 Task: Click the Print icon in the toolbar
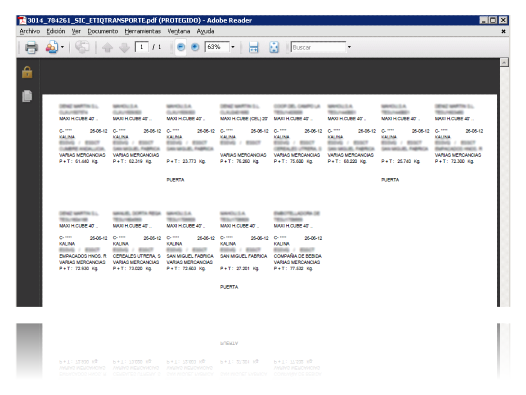pos(31,47)
